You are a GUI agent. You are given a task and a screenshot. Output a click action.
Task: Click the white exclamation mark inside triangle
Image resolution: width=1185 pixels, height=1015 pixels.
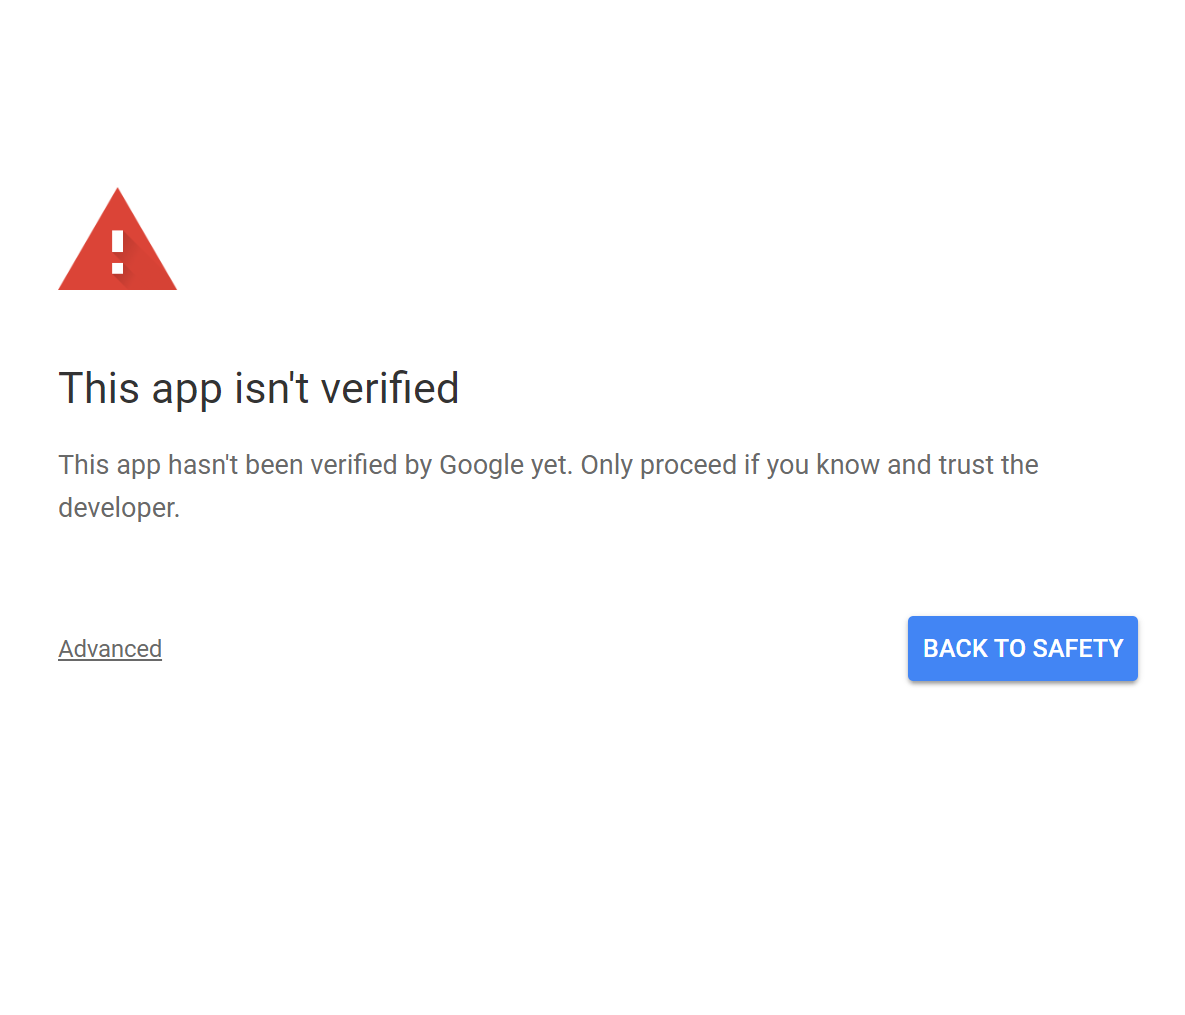pos(117,252)
